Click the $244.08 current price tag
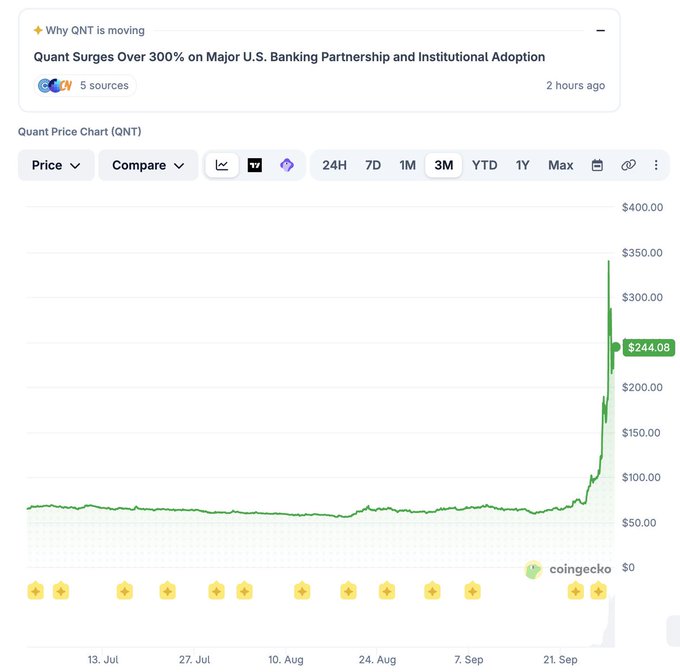 point(648,347)
